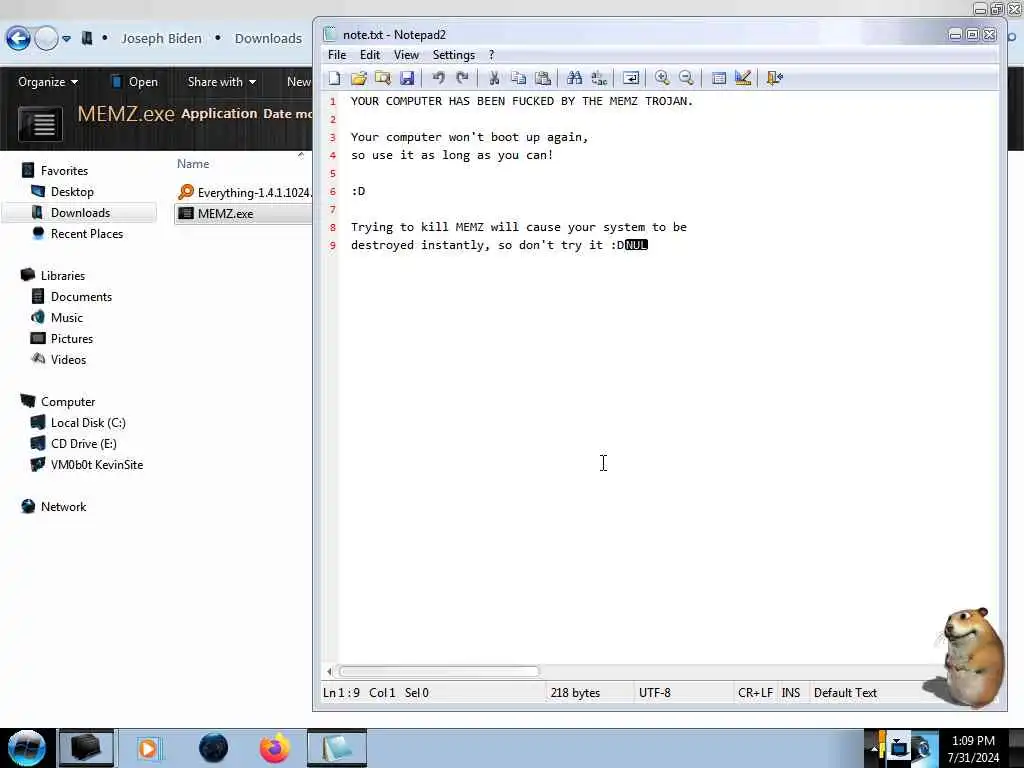Copy selection using Notepad2 toolbar icon
1024x768 pixels.
click(519, 78)
